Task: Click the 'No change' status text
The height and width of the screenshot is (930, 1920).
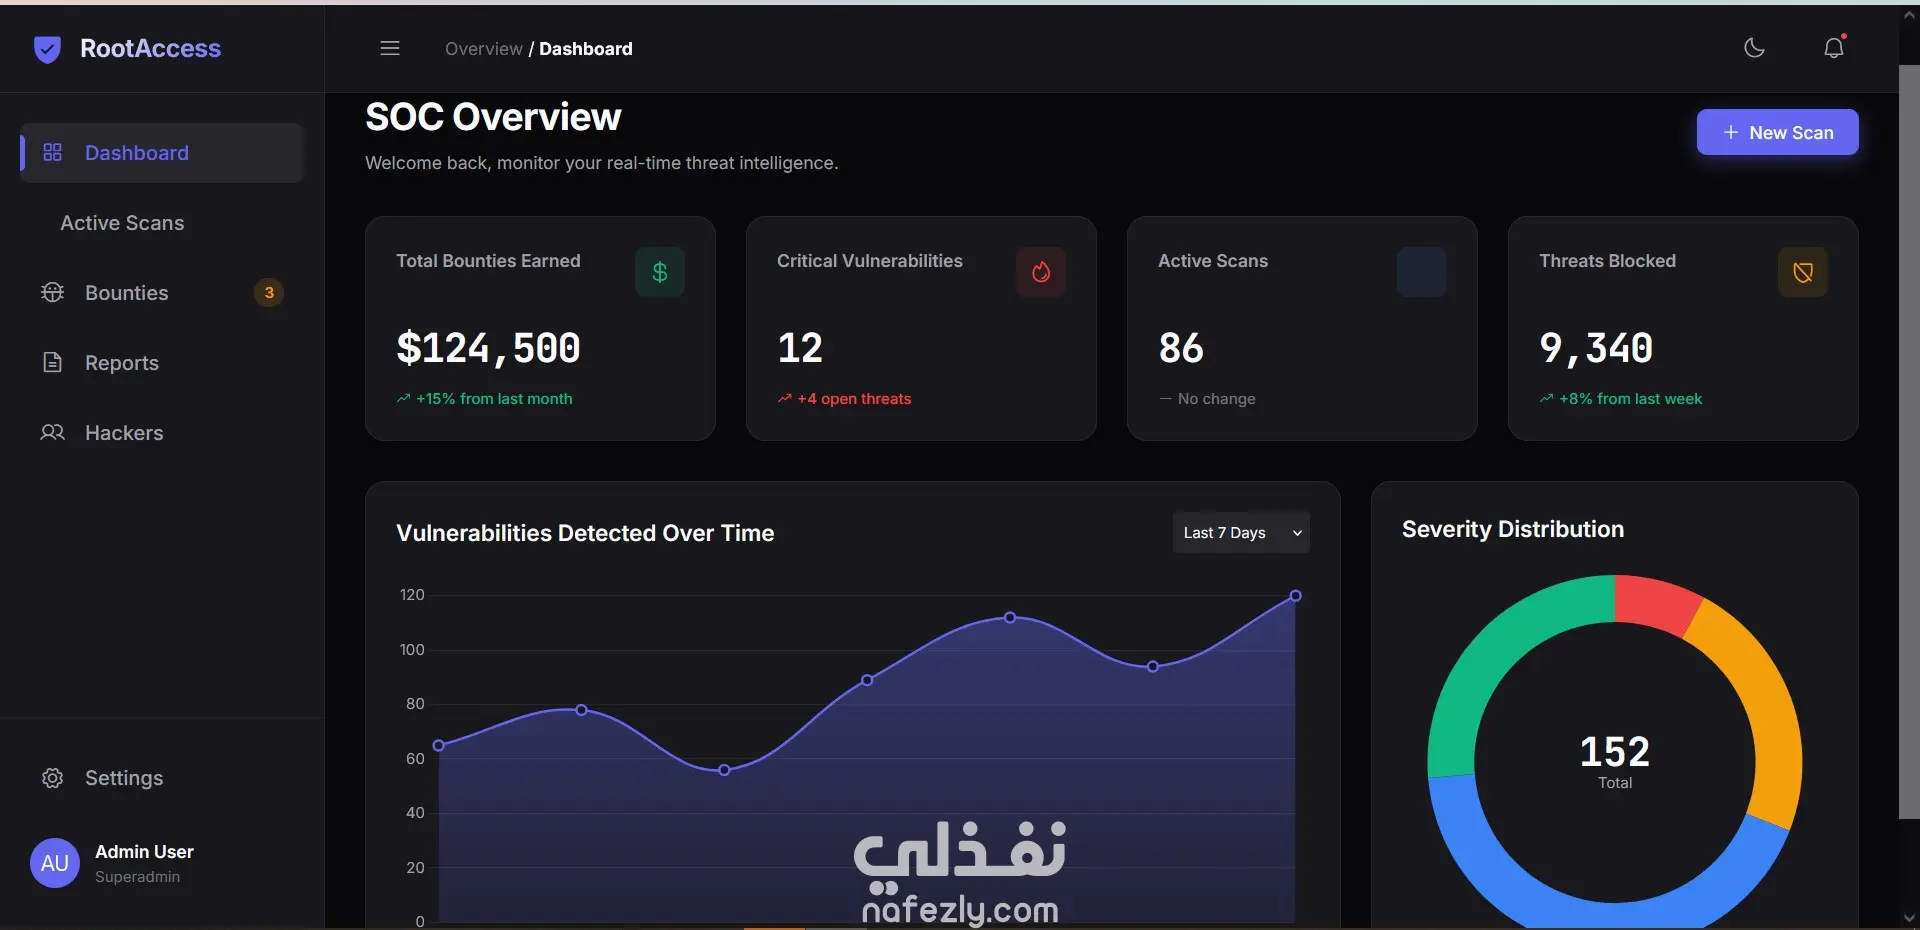Action: (1216, 399)
